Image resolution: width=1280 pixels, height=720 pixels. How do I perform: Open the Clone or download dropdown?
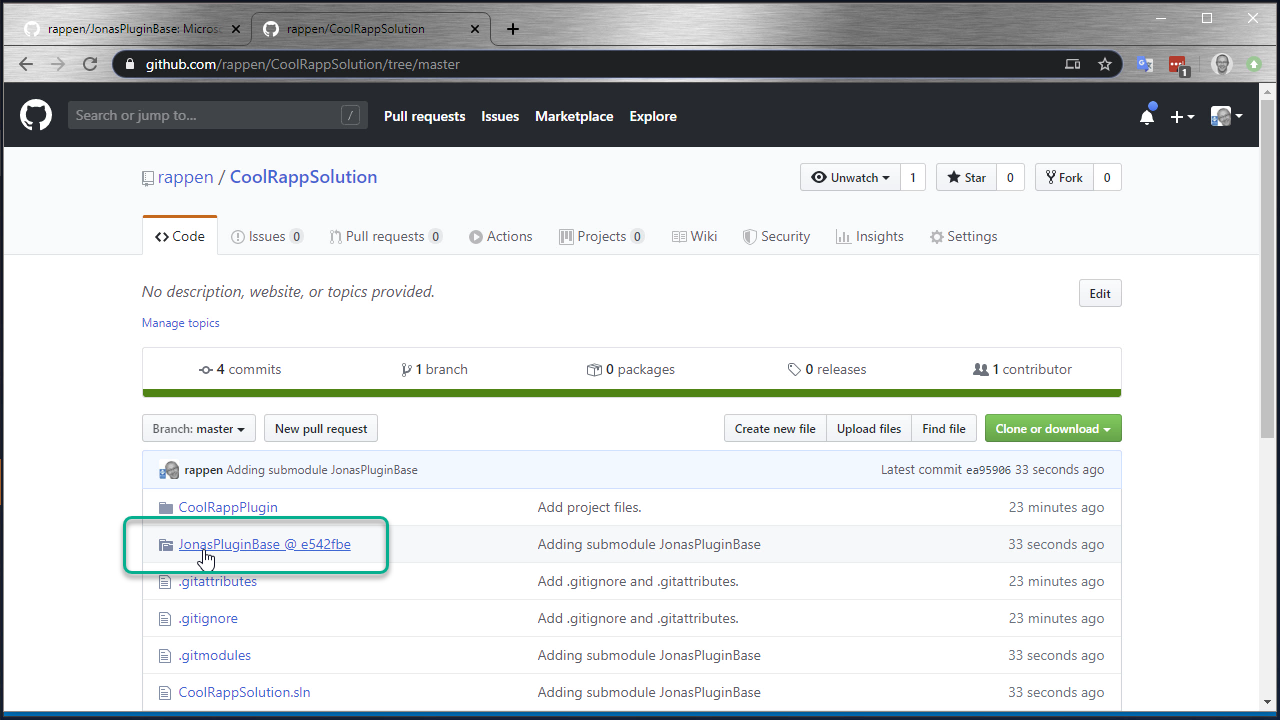1053,429
